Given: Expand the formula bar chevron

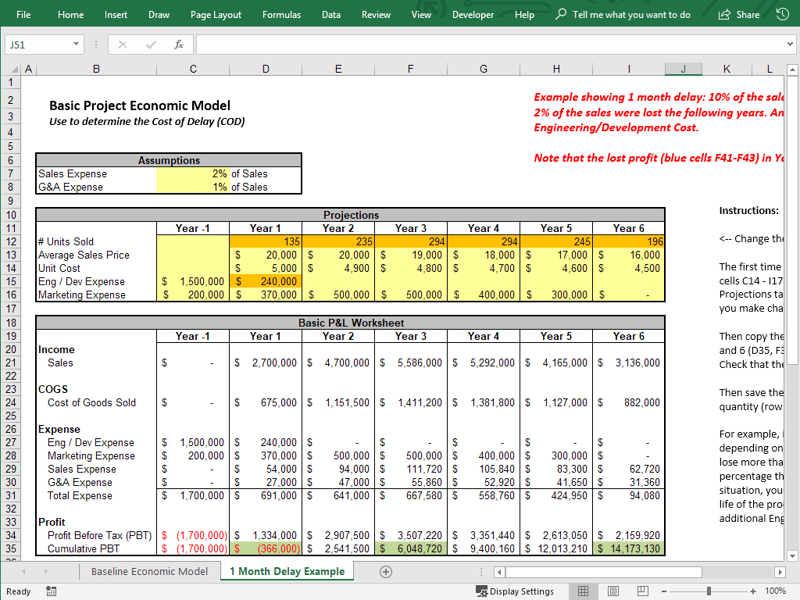Looking at the screenshot, I should [790, 44].
